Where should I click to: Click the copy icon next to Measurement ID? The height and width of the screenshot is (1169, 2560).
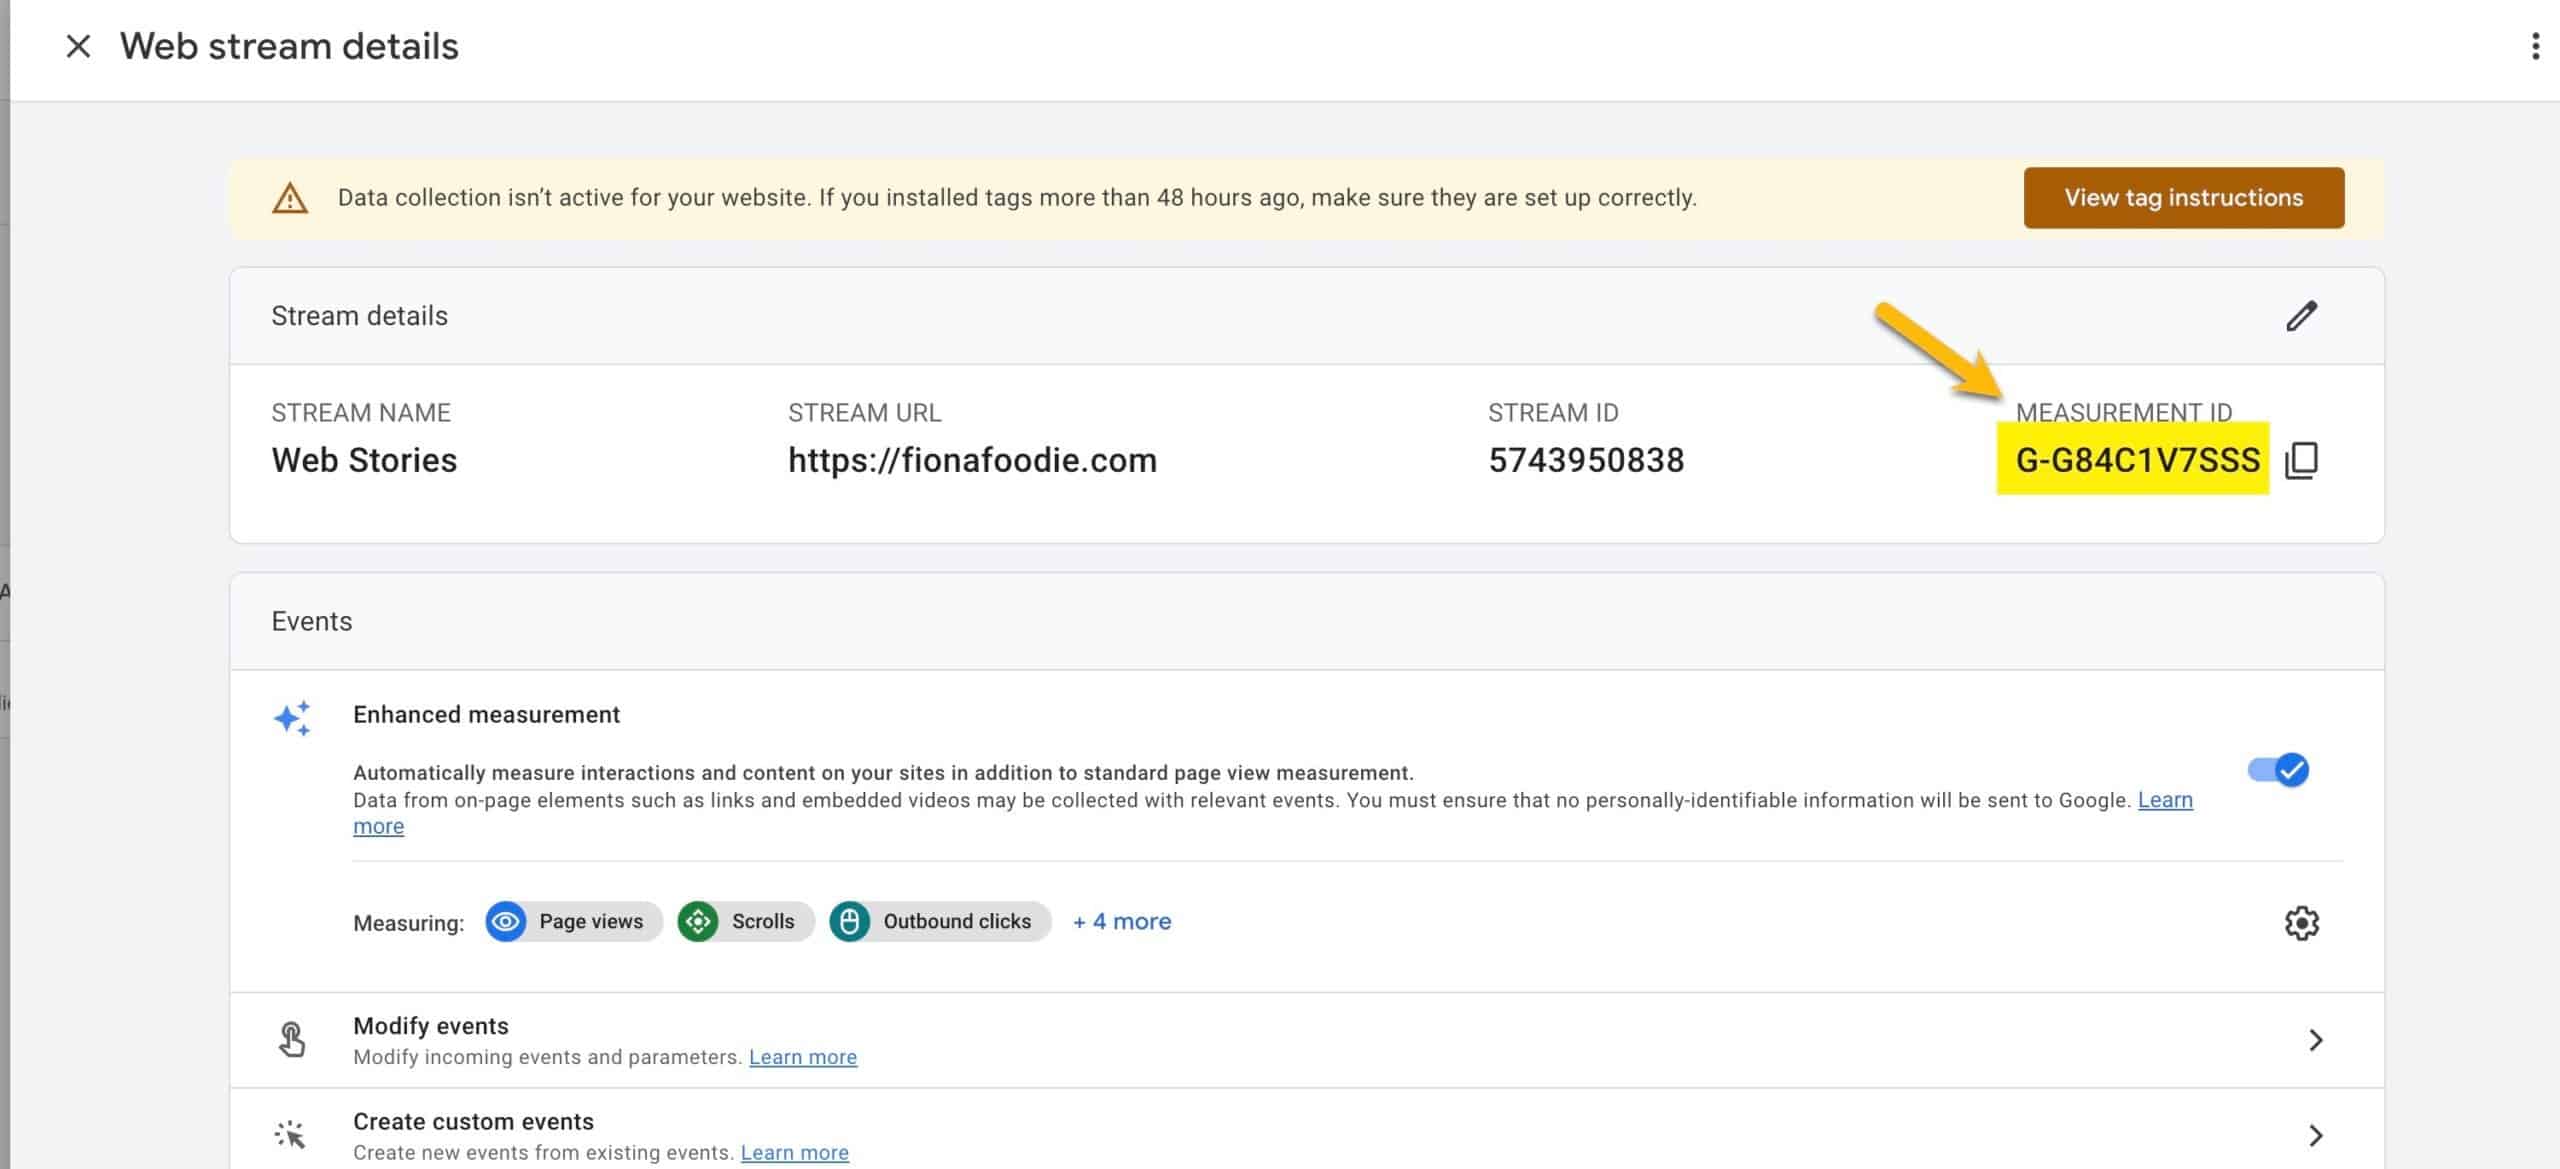(2302, 460)
